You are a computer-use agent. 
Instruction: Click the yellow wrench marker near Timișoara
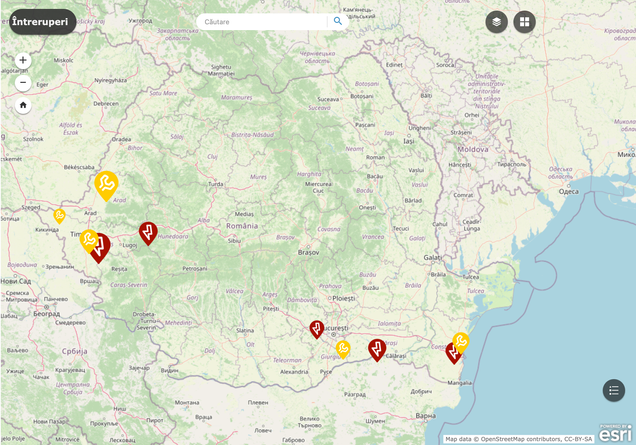tap(88, 239)
